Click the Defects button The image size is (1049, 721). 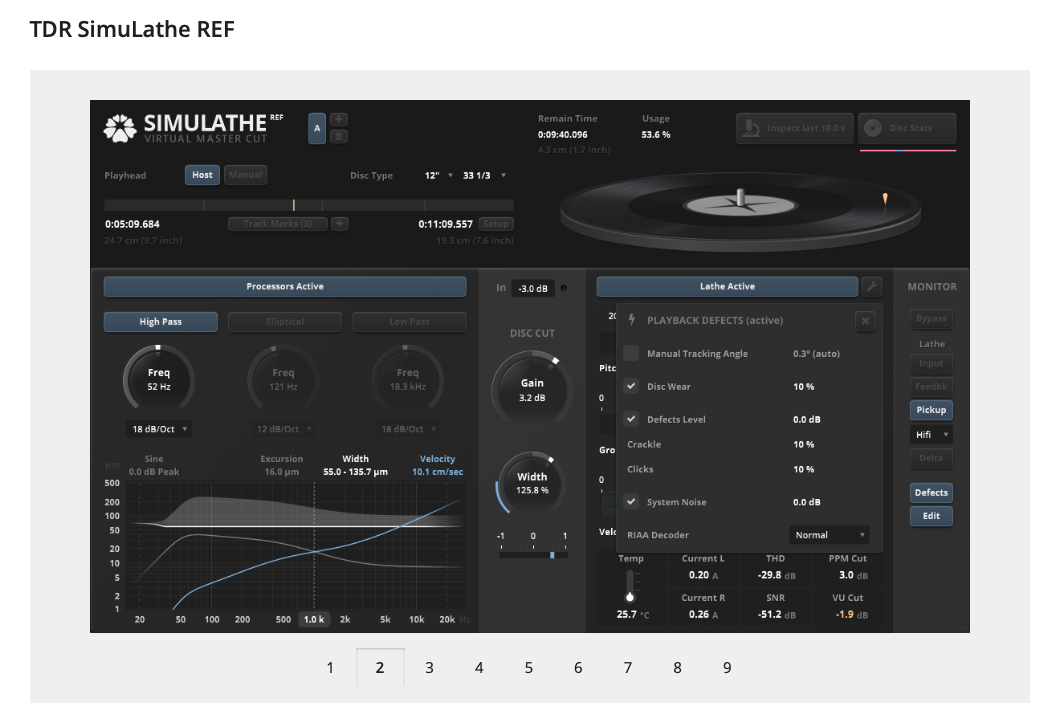click(x=931, y=493)
